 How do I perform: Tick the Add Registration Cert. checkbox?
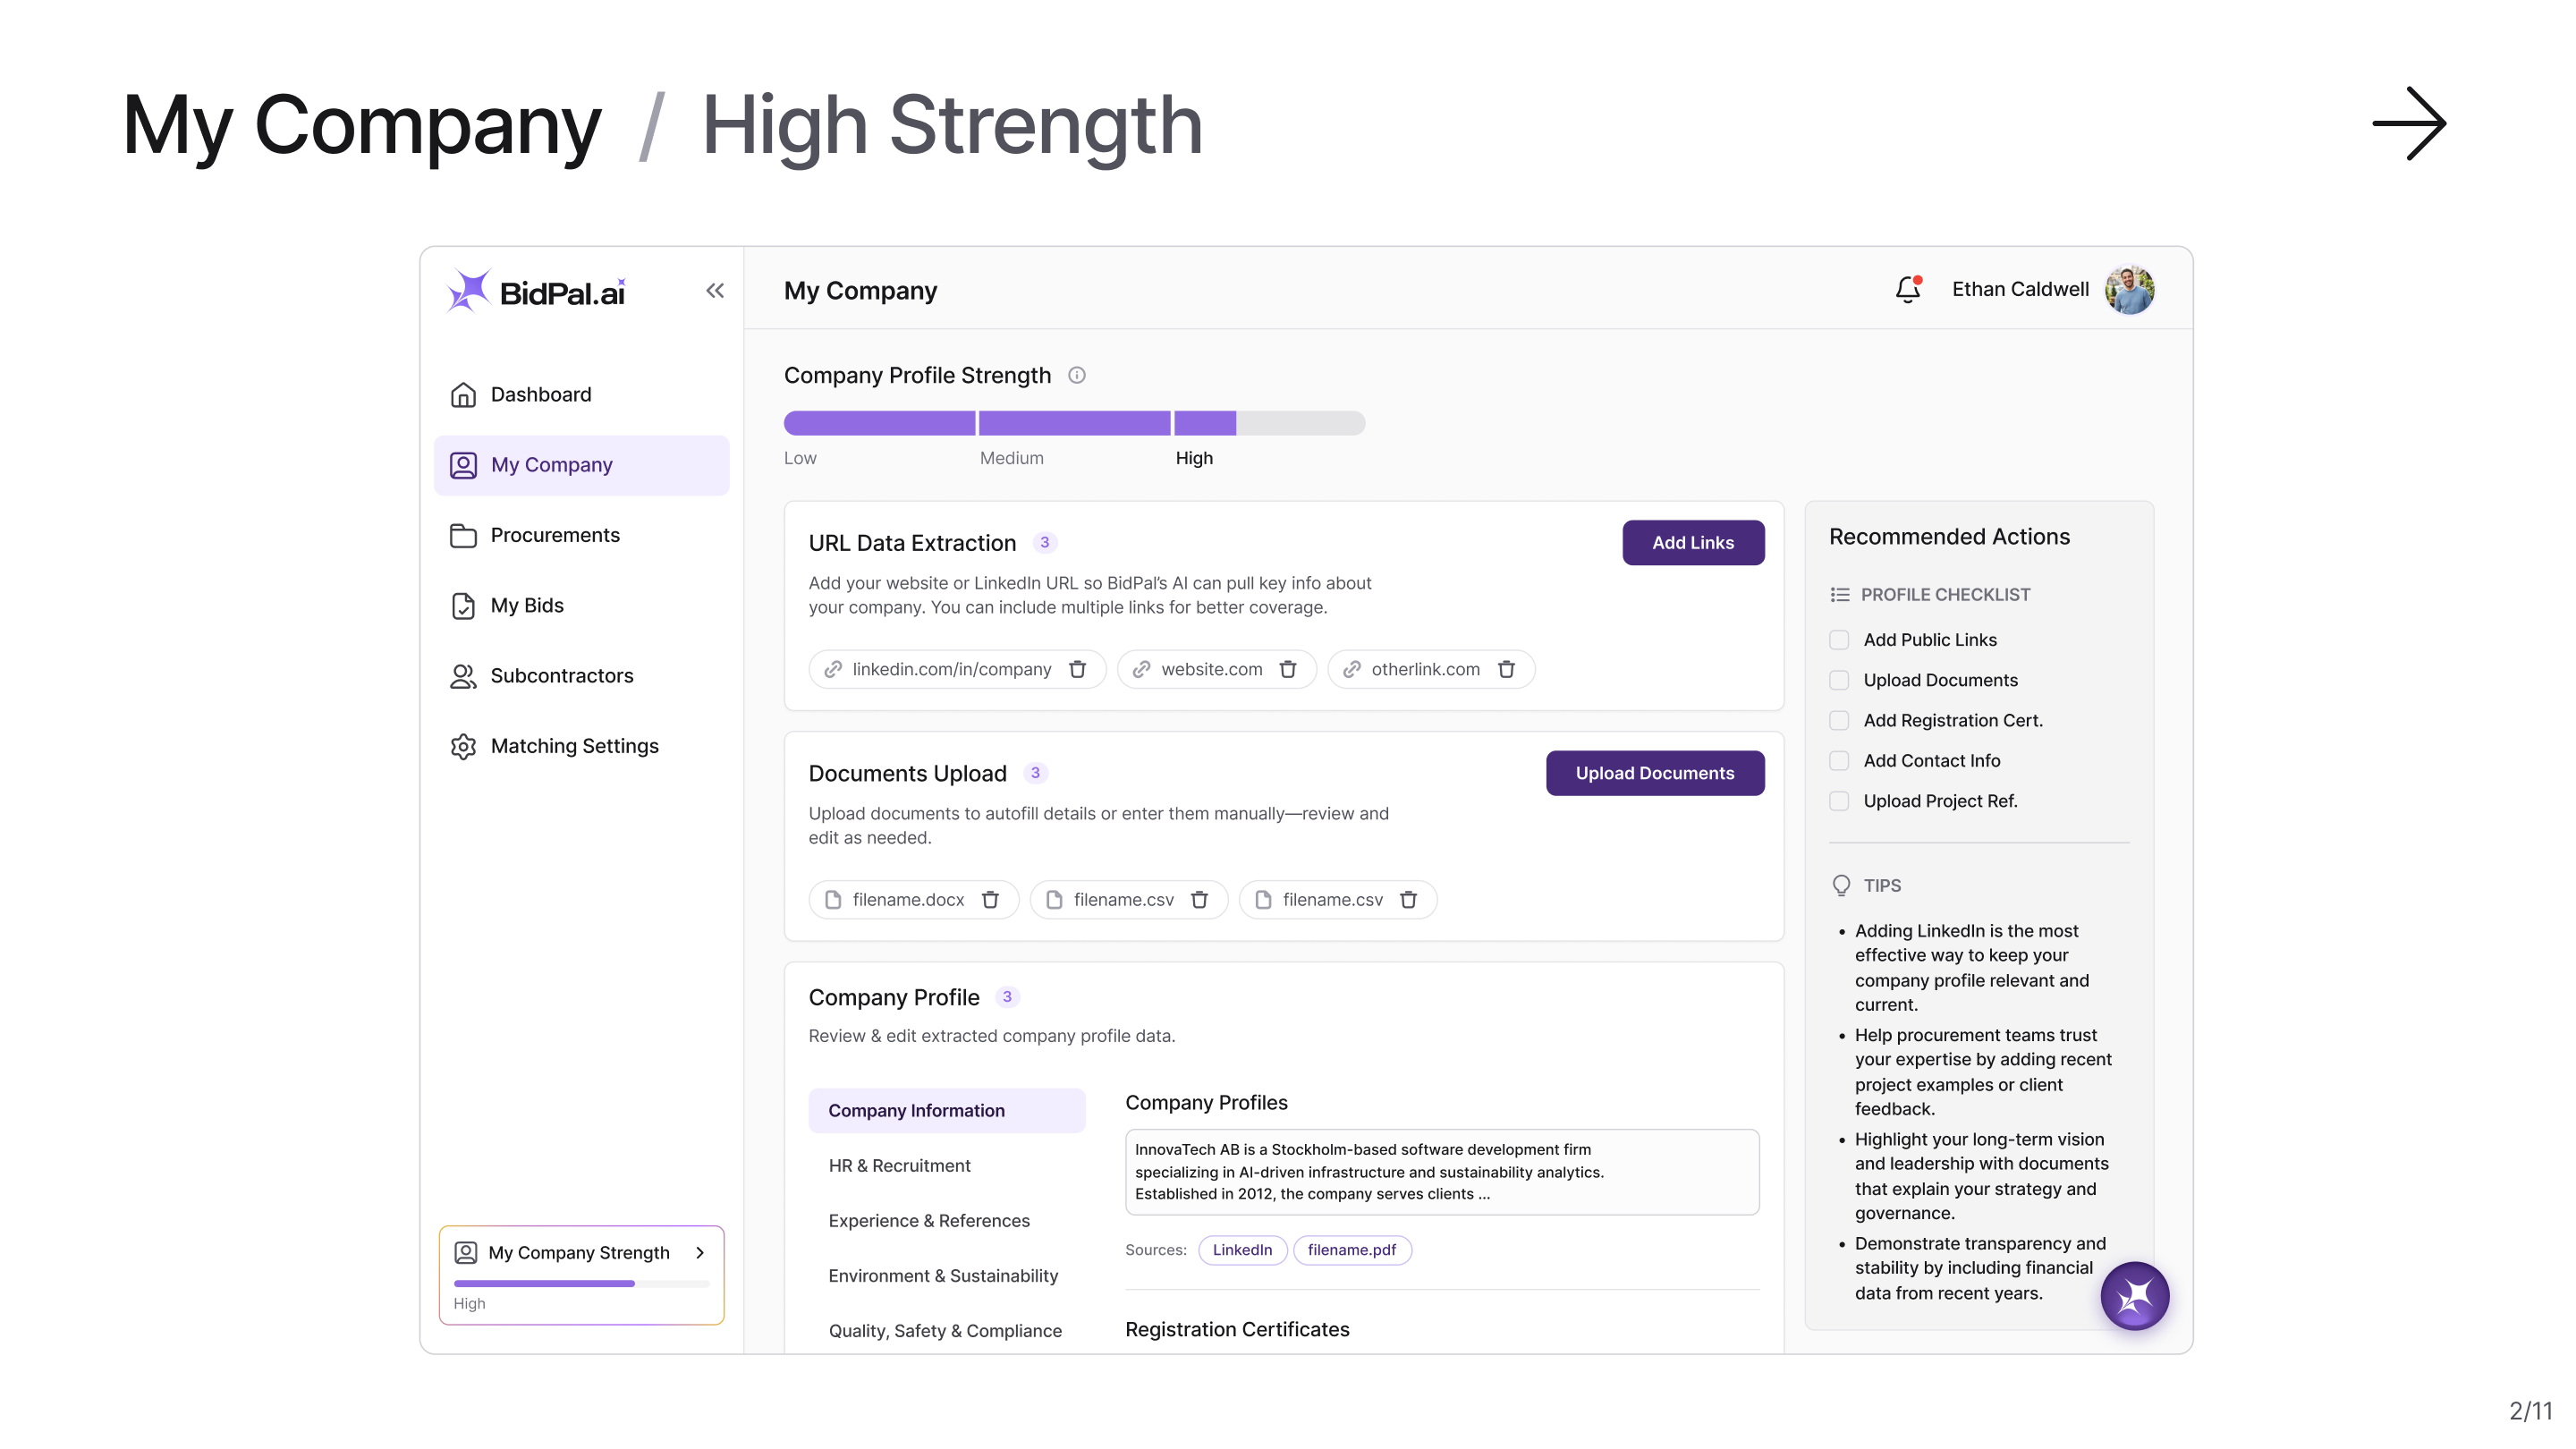click(x=1839, y=721)
